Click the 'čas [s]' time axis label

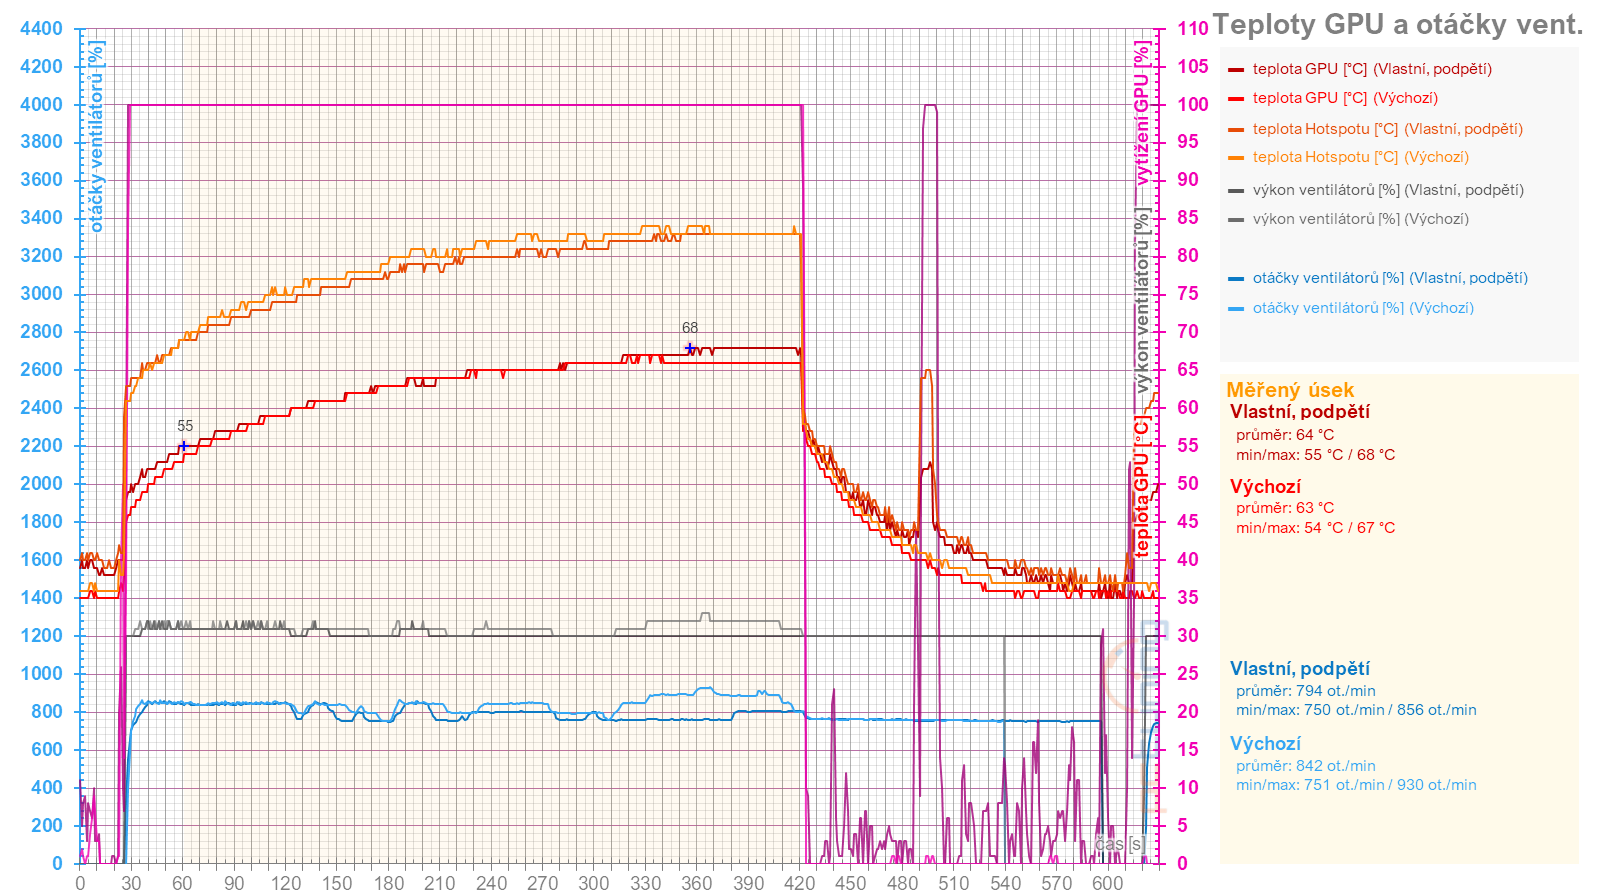[x=1119, y=844]
